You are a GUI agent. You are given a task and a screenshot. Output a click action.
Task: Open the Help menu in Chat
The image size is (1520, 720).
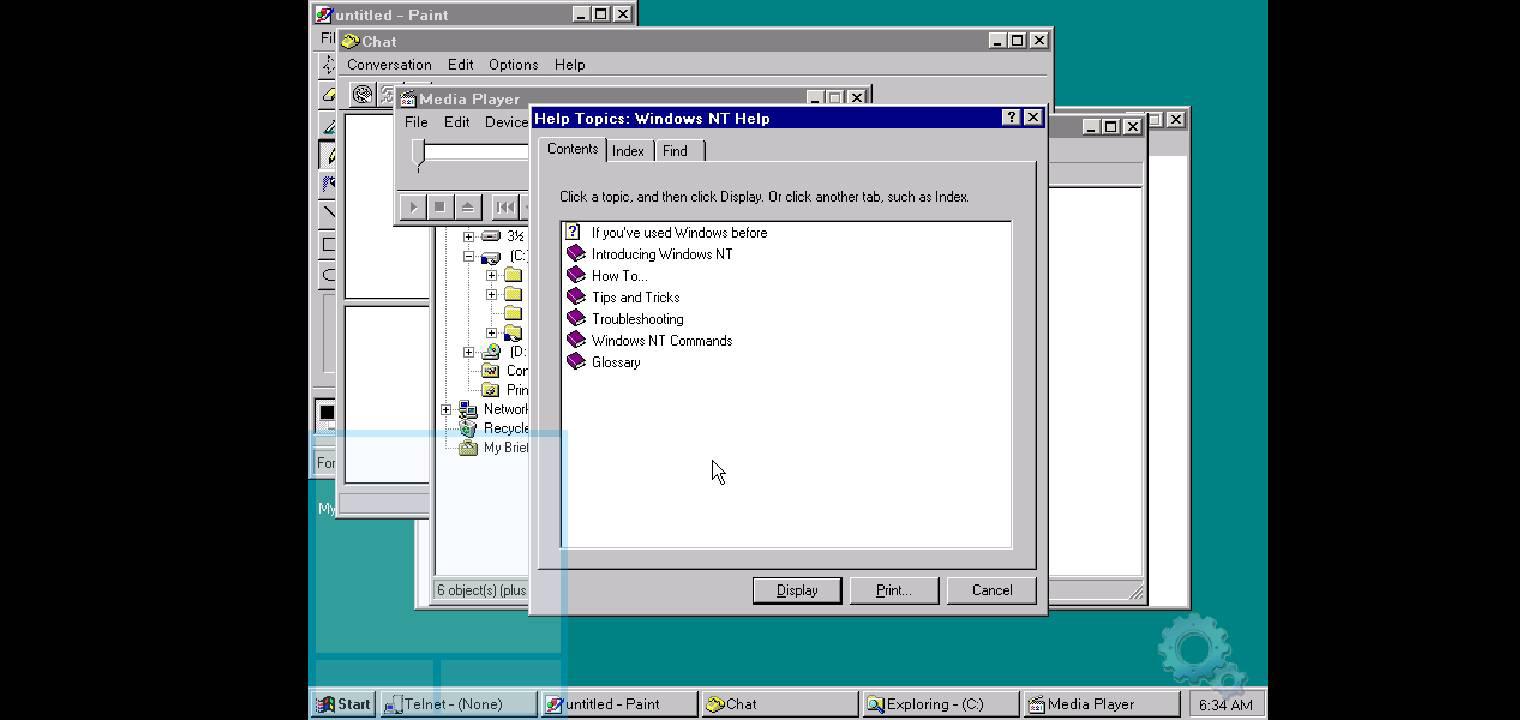(x=569, y=65)
